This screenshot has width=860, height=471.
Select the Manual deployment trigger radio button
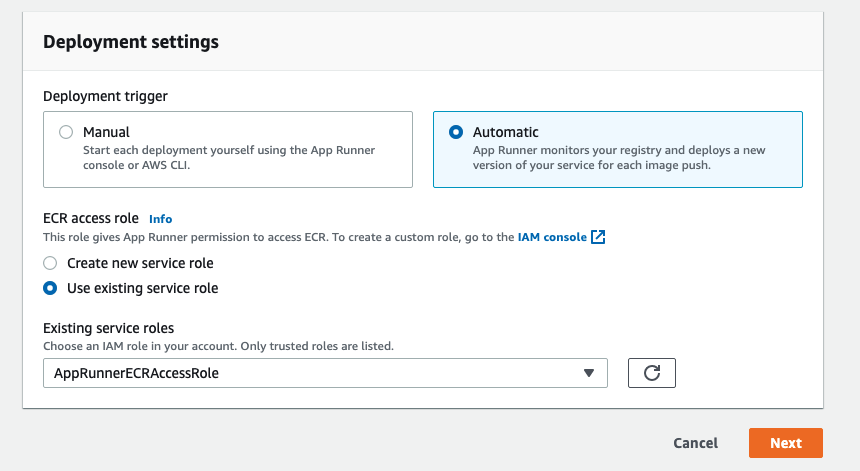coord(66,132)
